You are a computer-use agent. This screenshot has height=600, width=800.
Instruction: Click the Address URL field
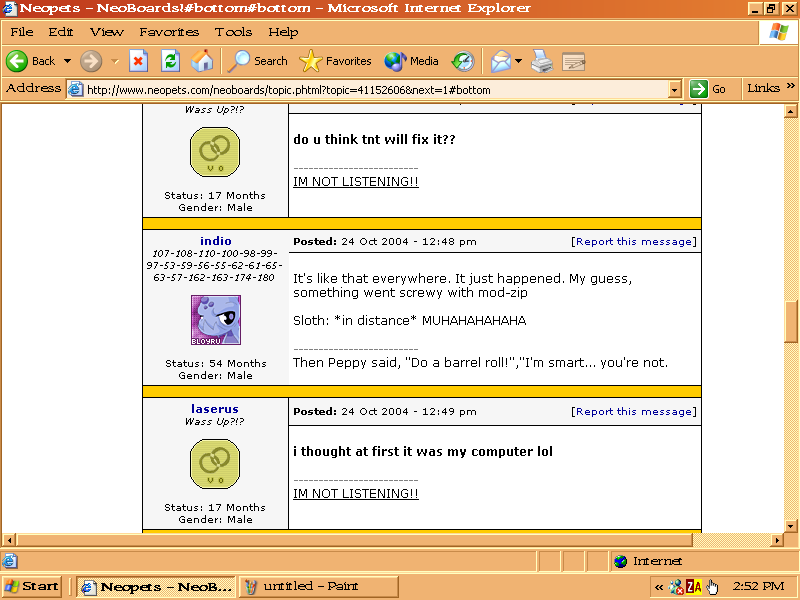tap(376, 90)
